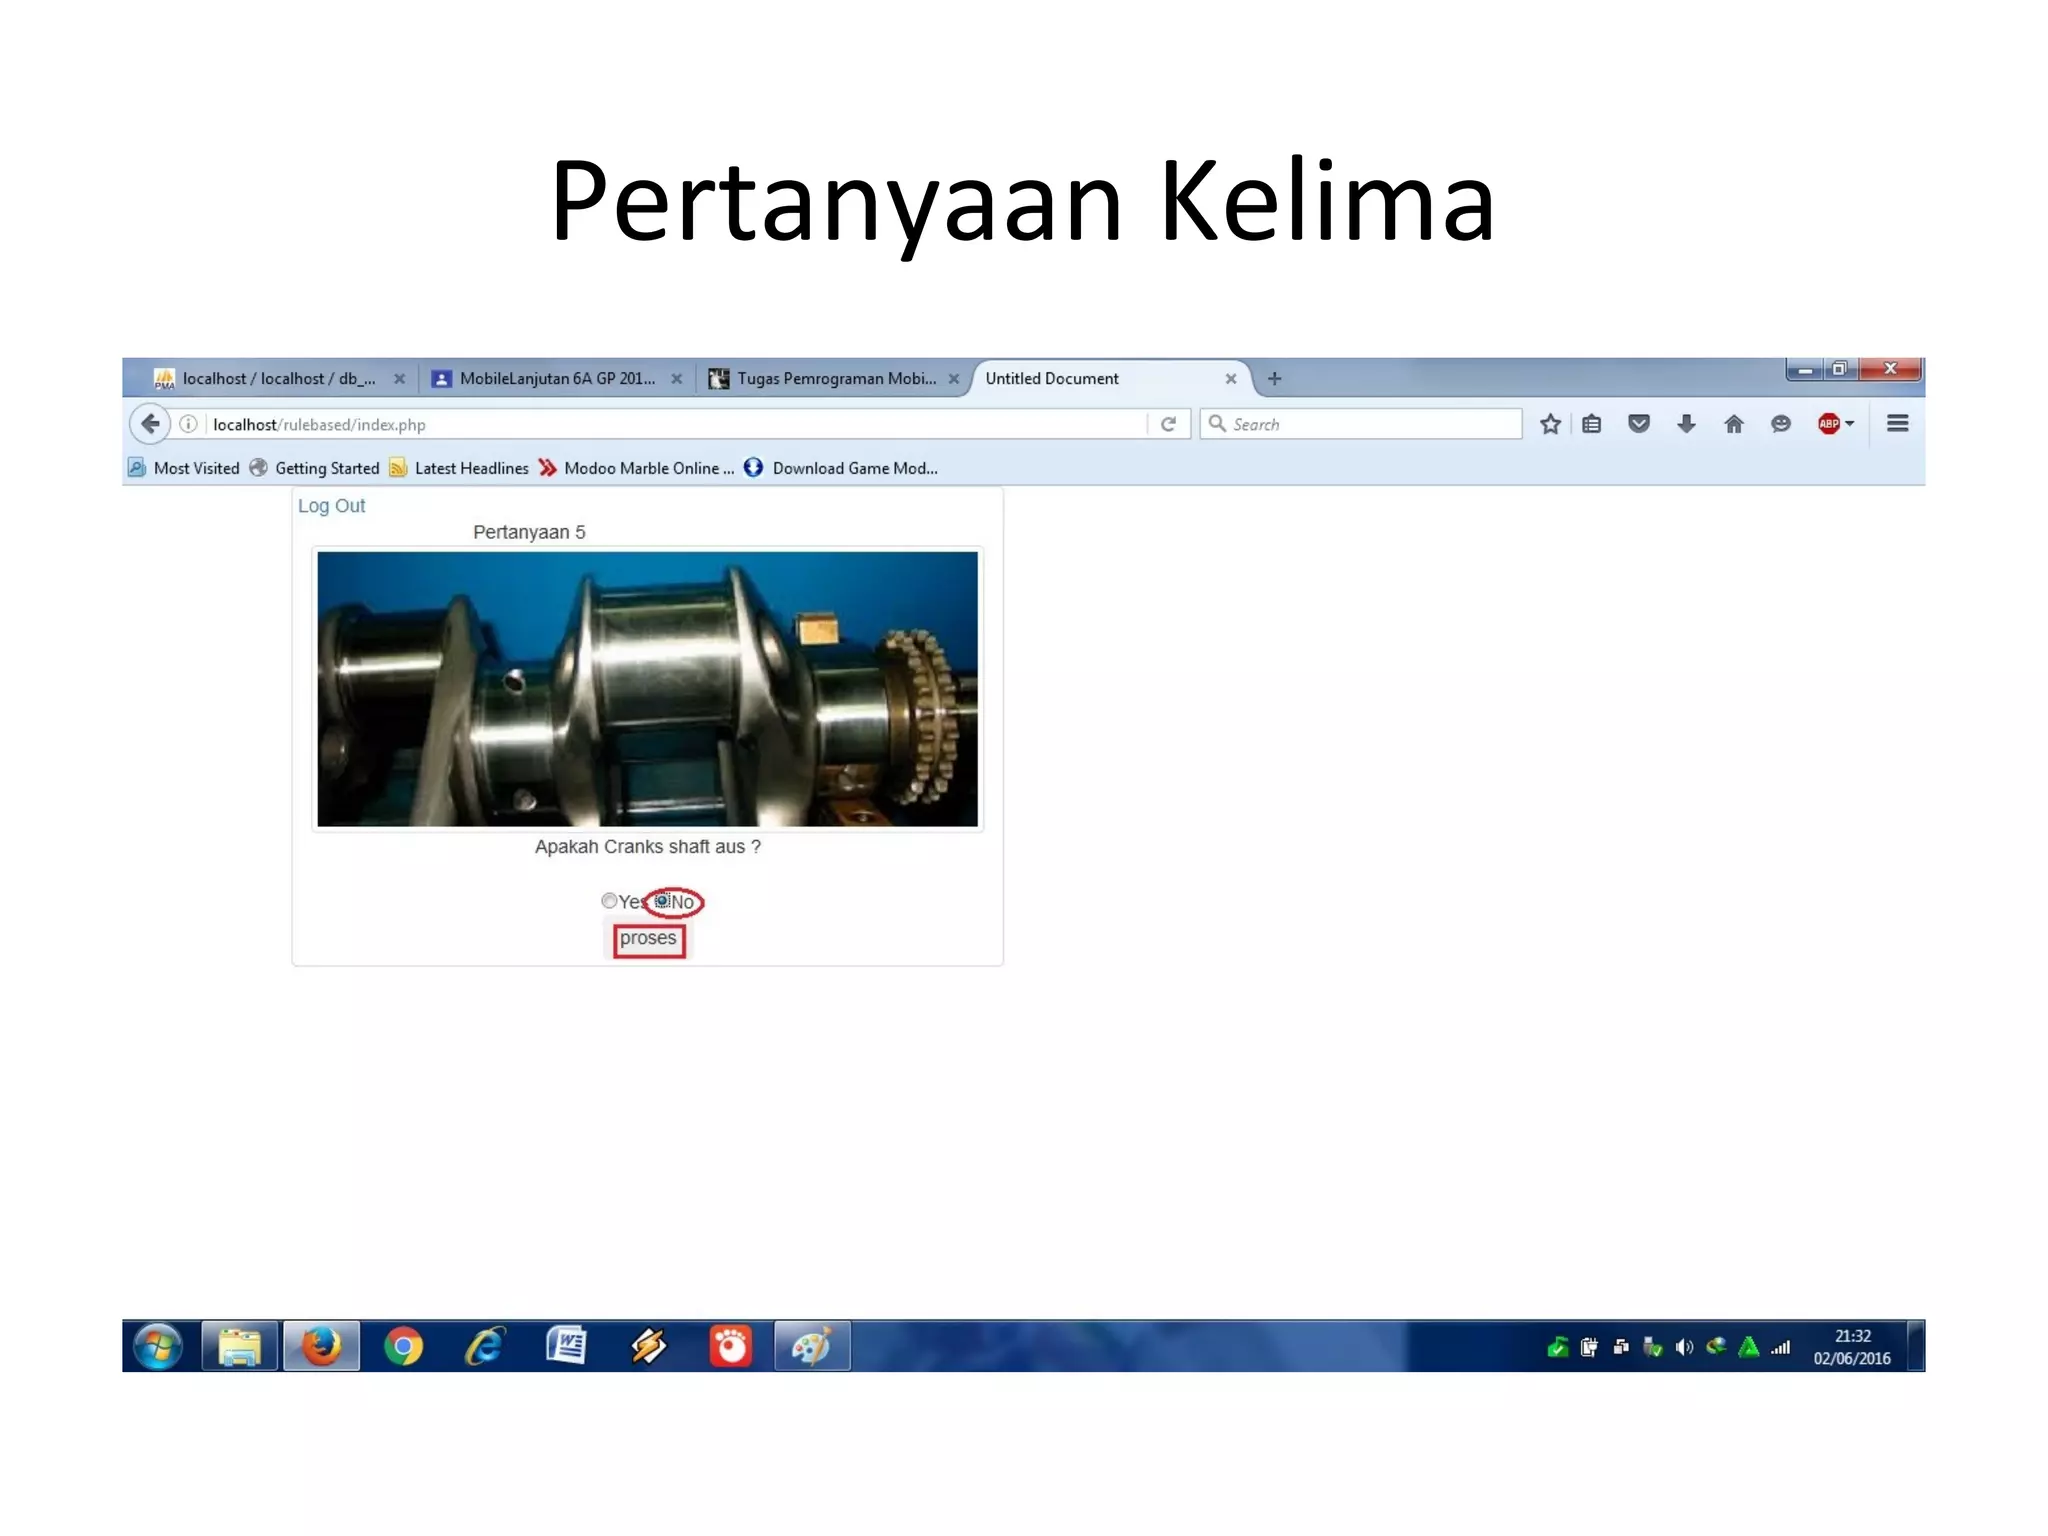
Task: Open Most Visited bookmarks folder
Action: click(184, 468)
